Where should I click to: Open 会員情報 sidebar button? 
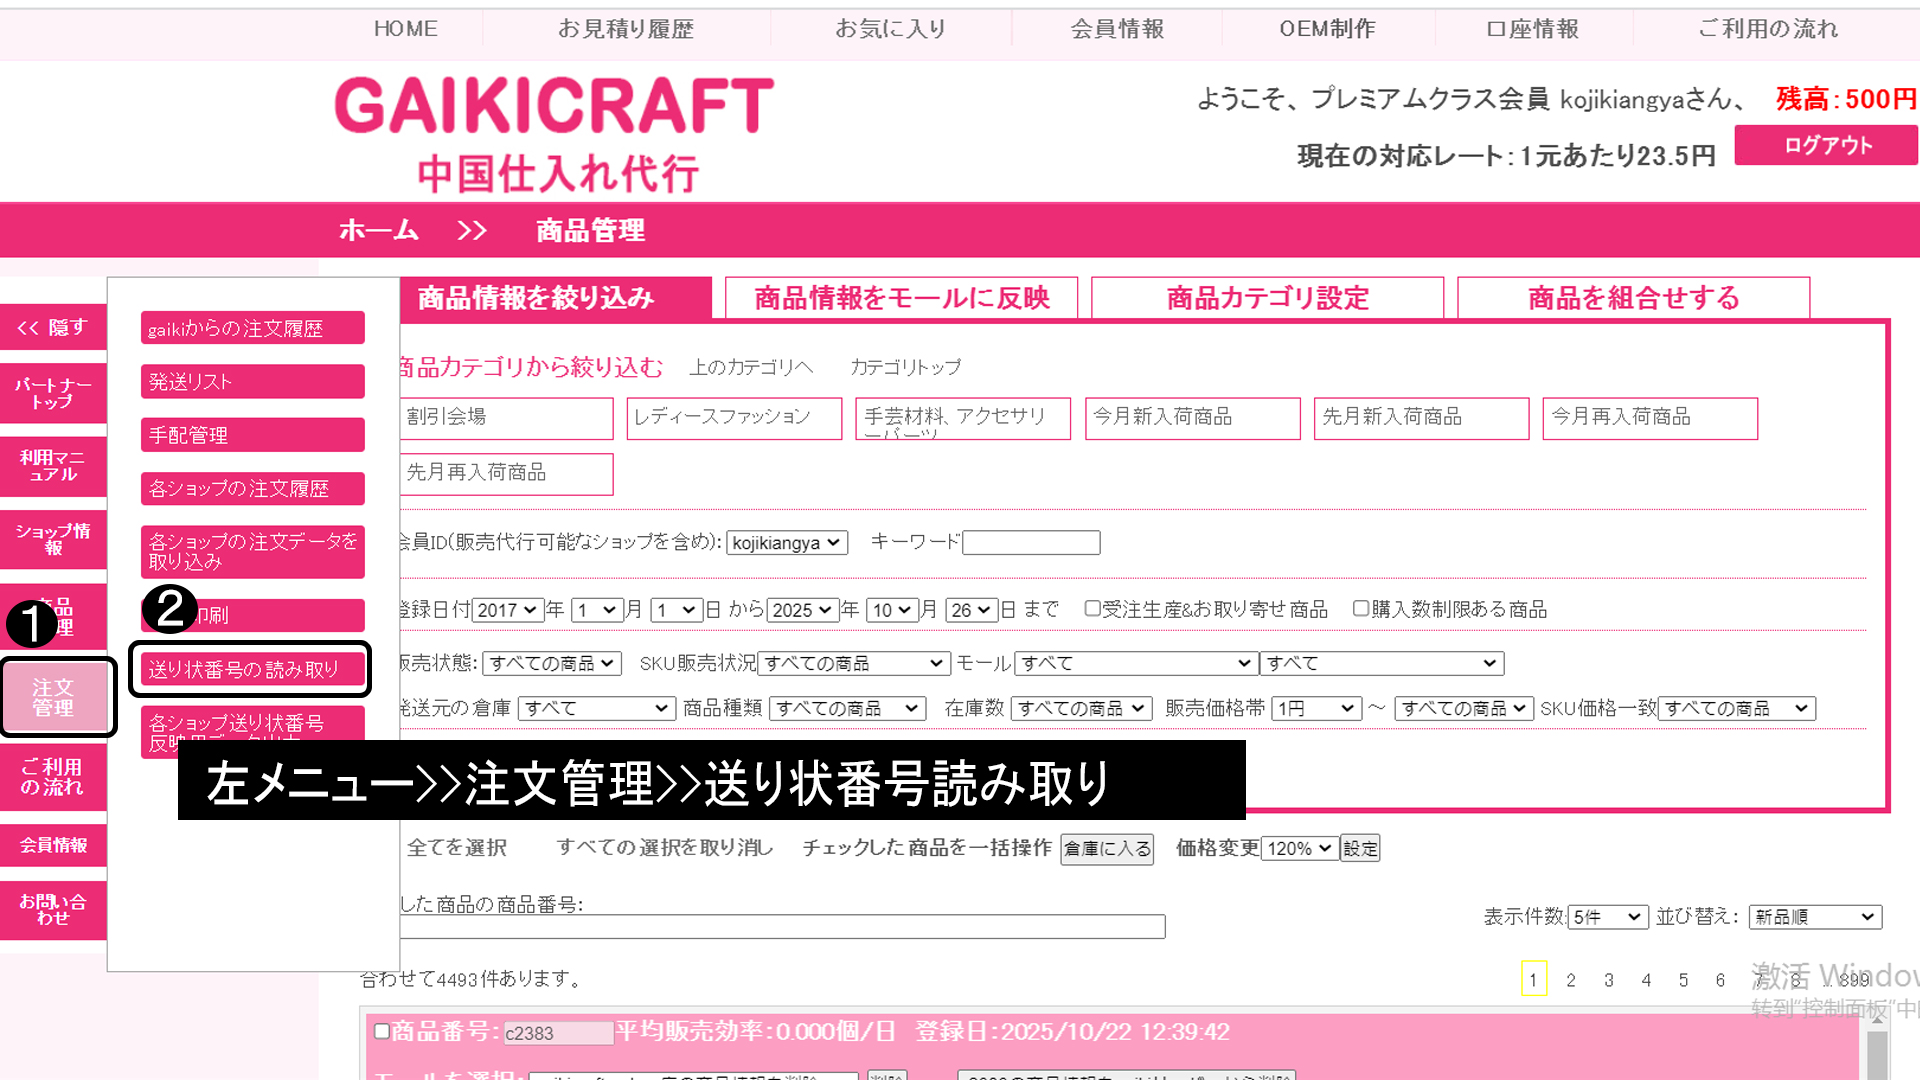pyautogui.click(x=53, y=845)
